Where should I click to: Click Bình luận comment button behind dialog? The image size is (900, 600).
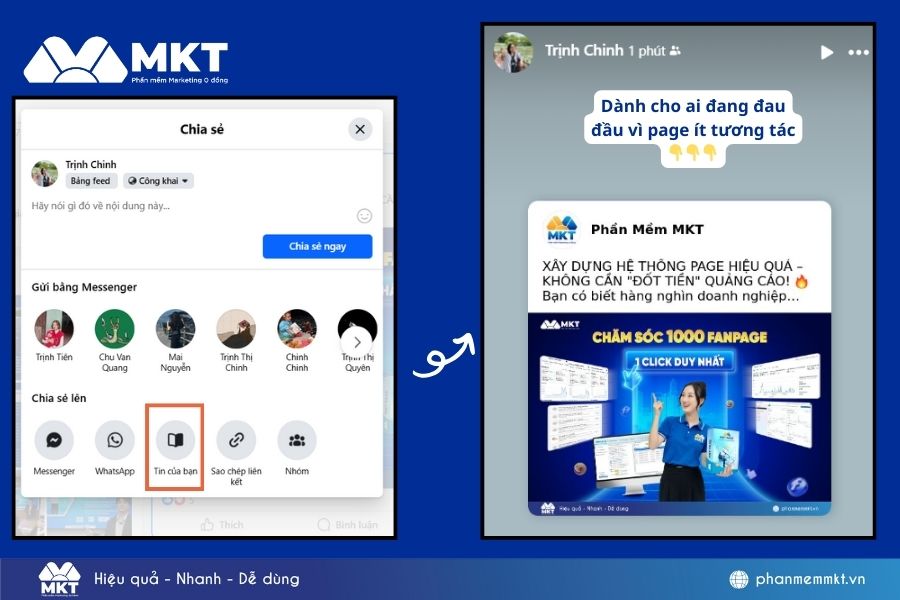(348, 525)
